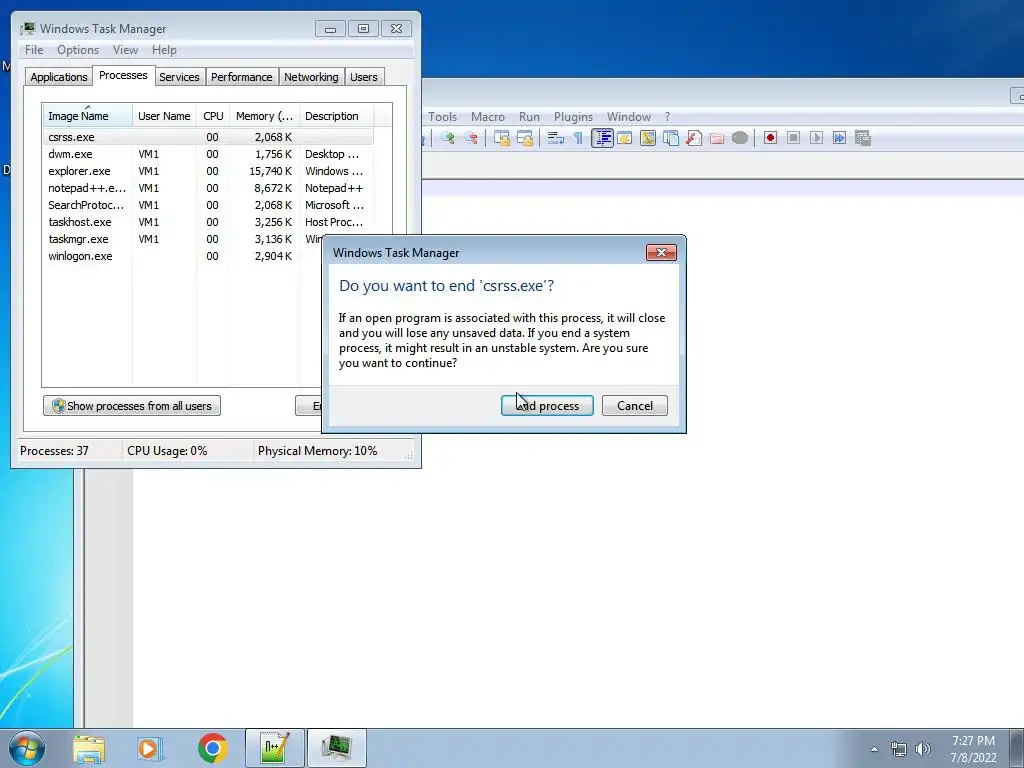Toggle synchronize horizontal scrolling in Notepad++
1024x768 pixels.
525,138
